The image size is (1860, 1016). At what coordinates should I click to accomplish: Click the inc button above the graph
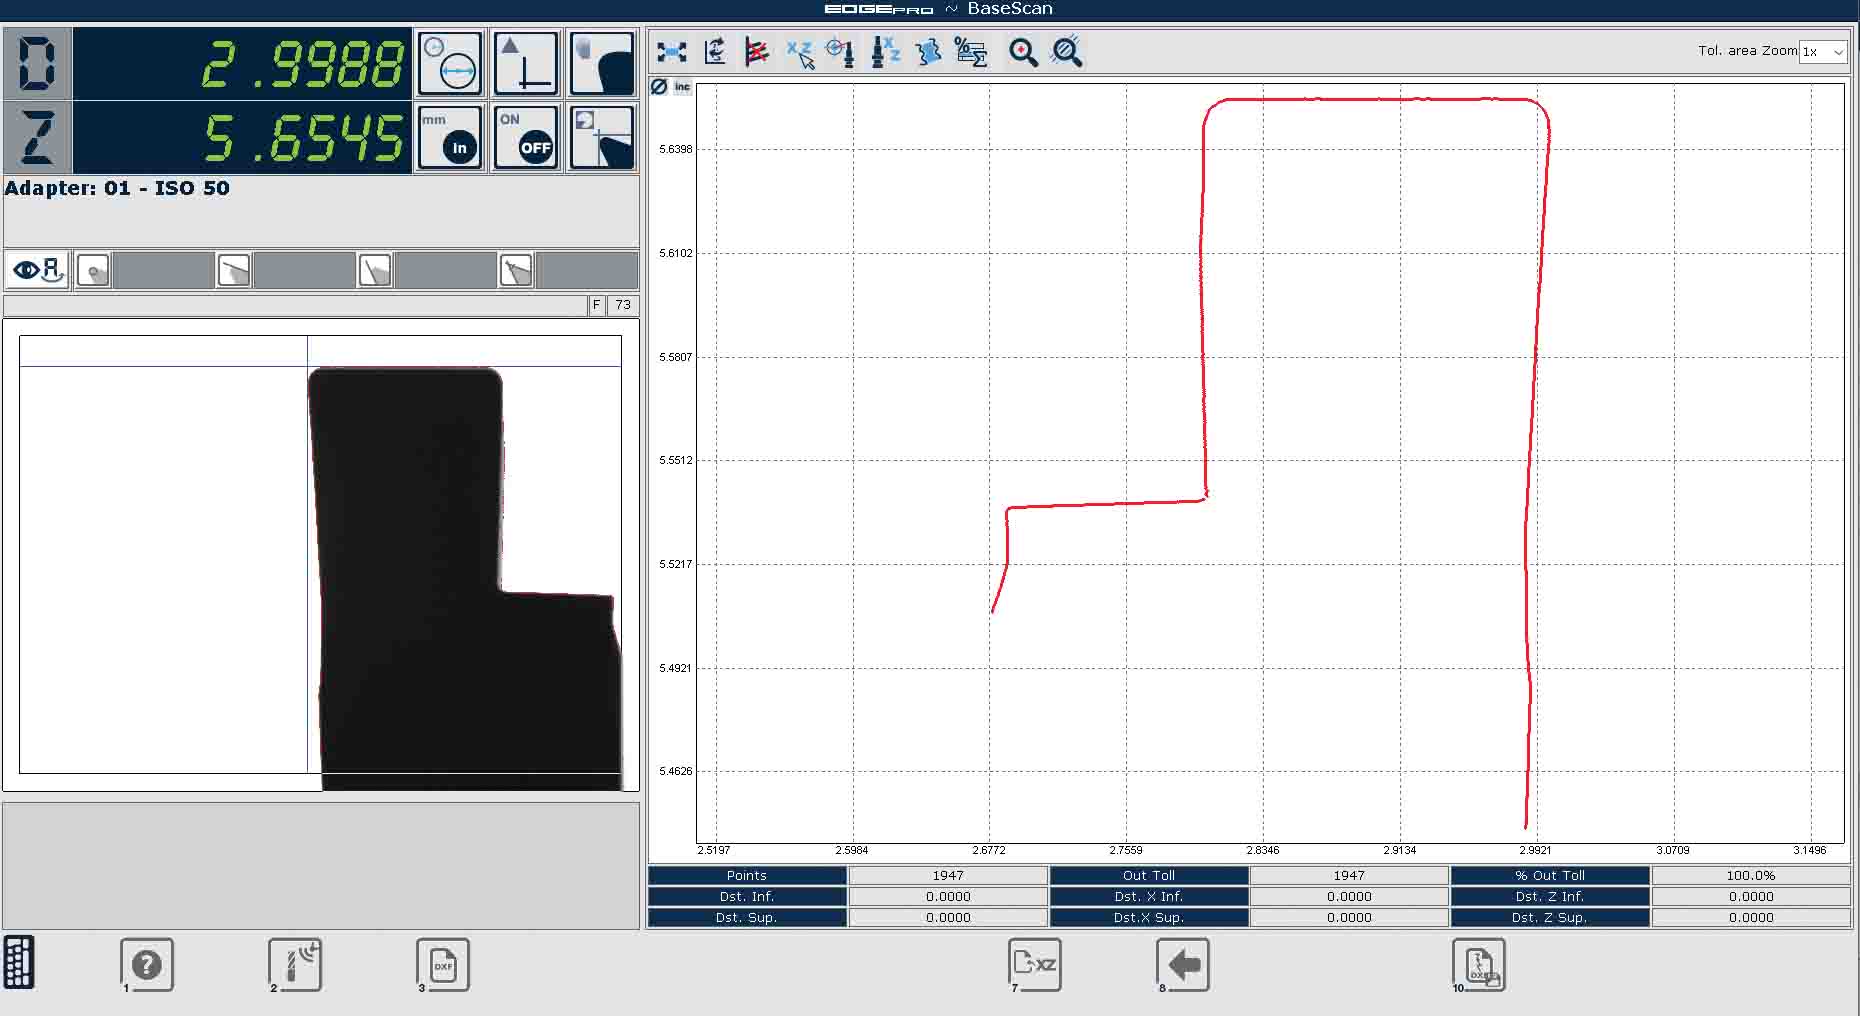click(x=682, y=87)
